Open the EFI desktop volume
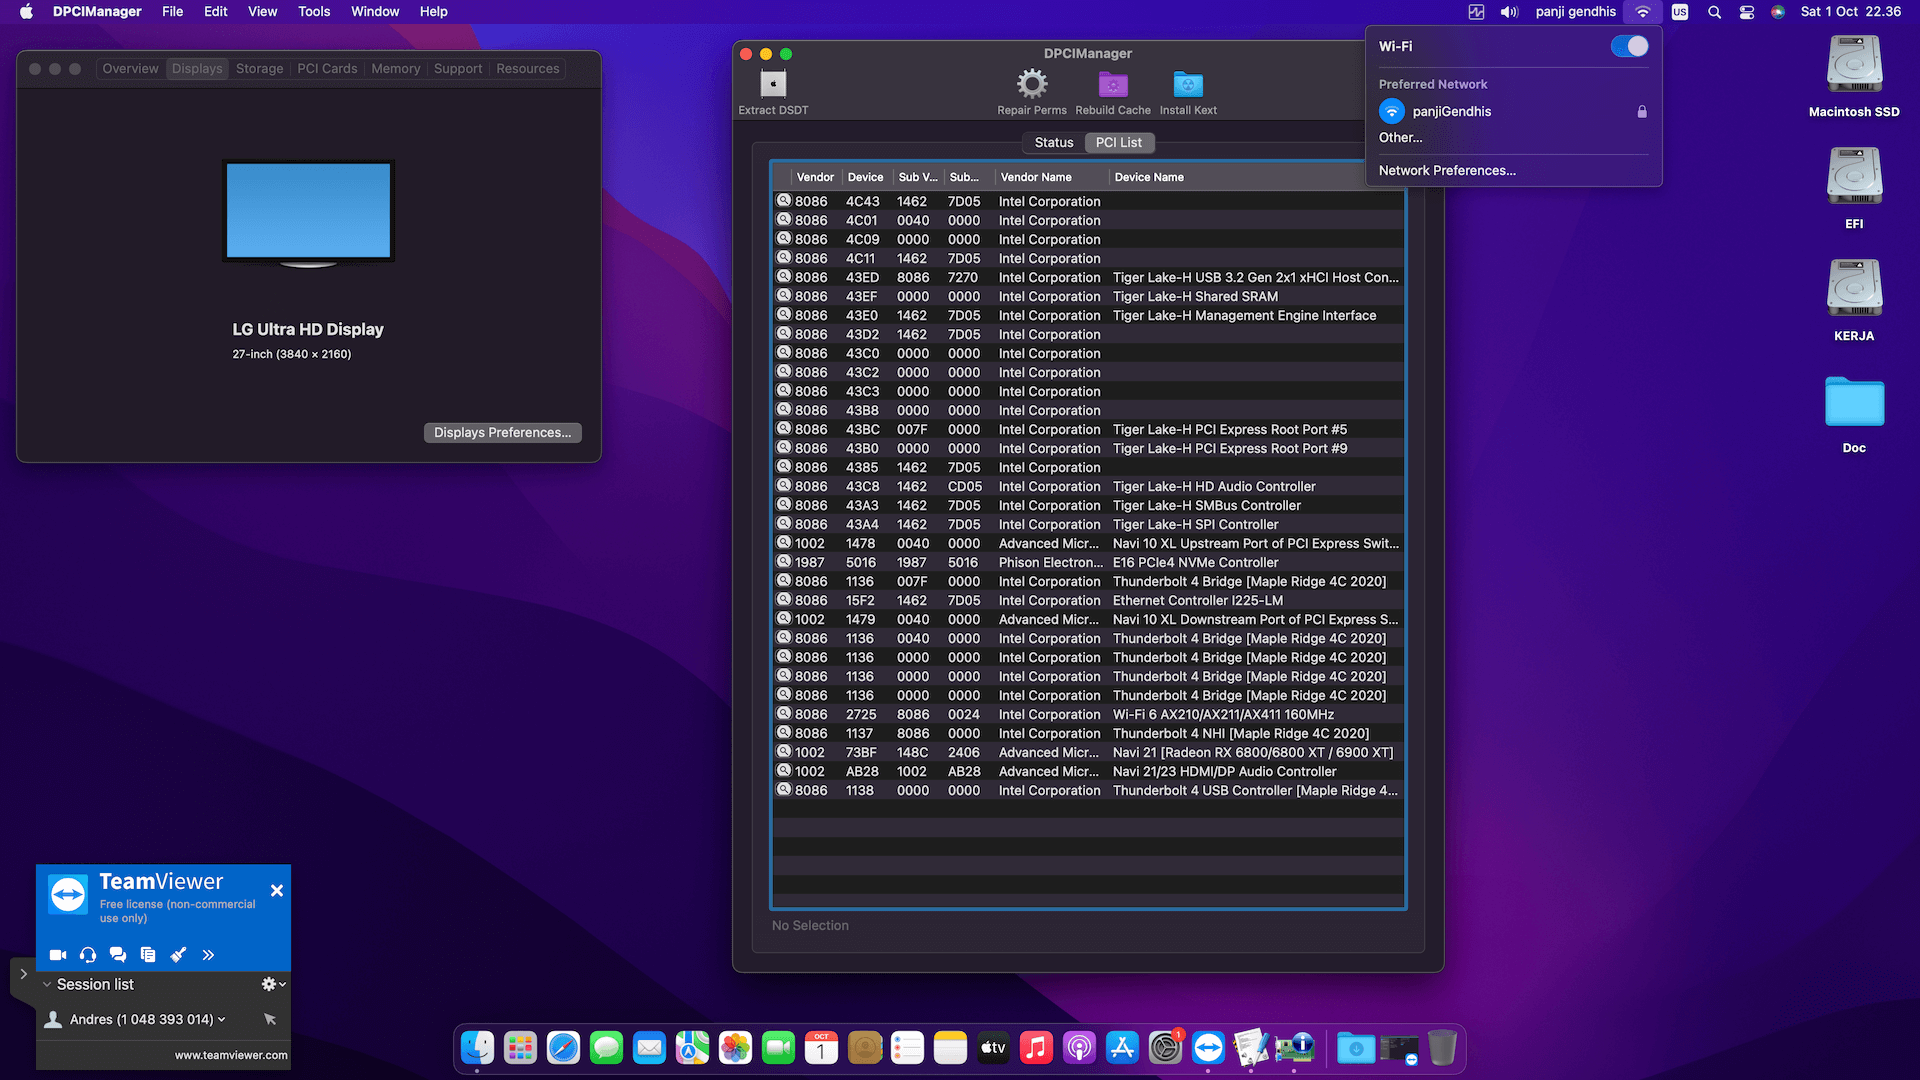The image size is (1920, 1080). 1854,177
